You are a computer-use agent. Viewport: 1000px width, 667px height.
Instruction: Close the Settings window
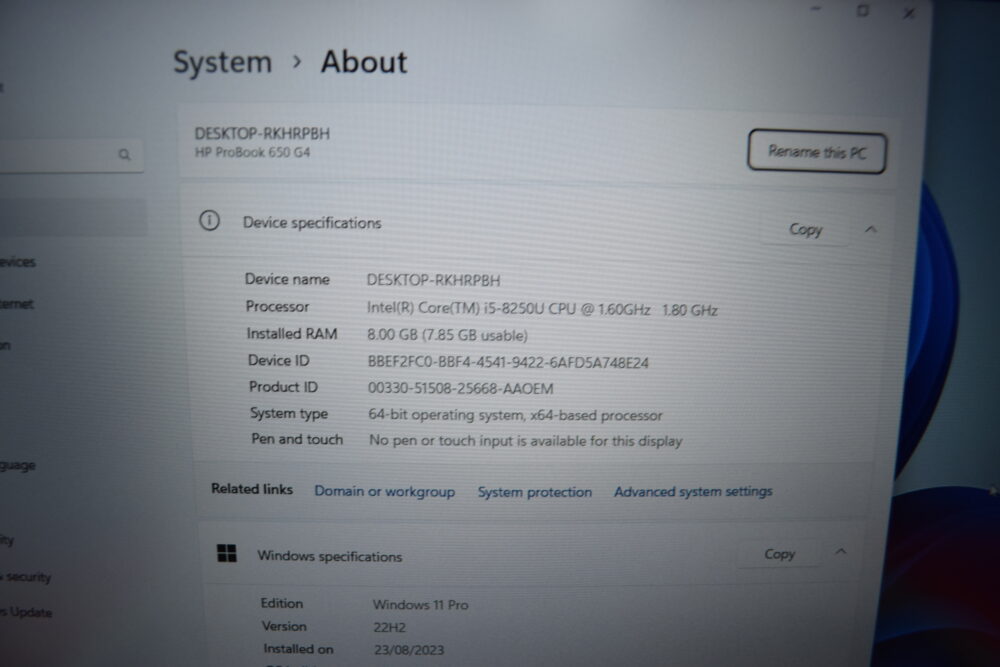909,13
